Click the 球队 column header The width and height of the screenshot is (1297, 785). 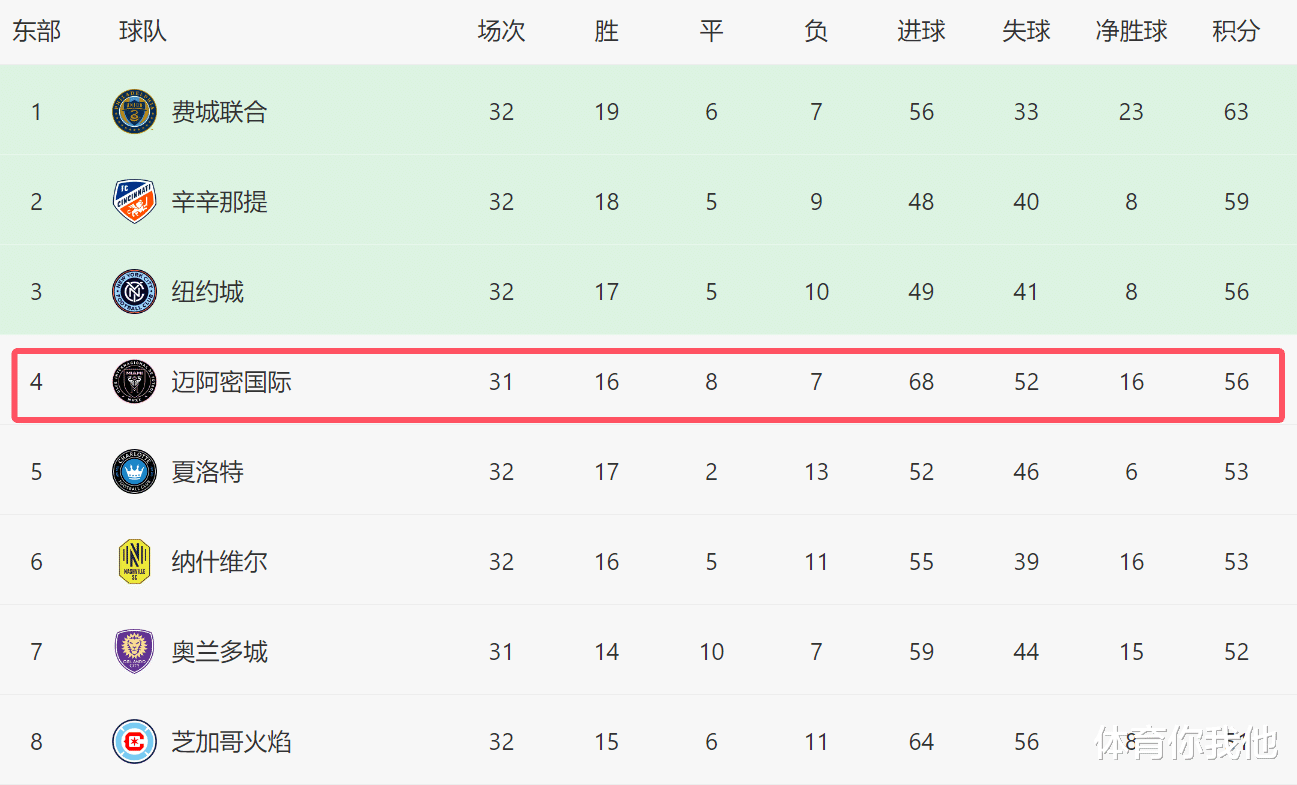142,31
